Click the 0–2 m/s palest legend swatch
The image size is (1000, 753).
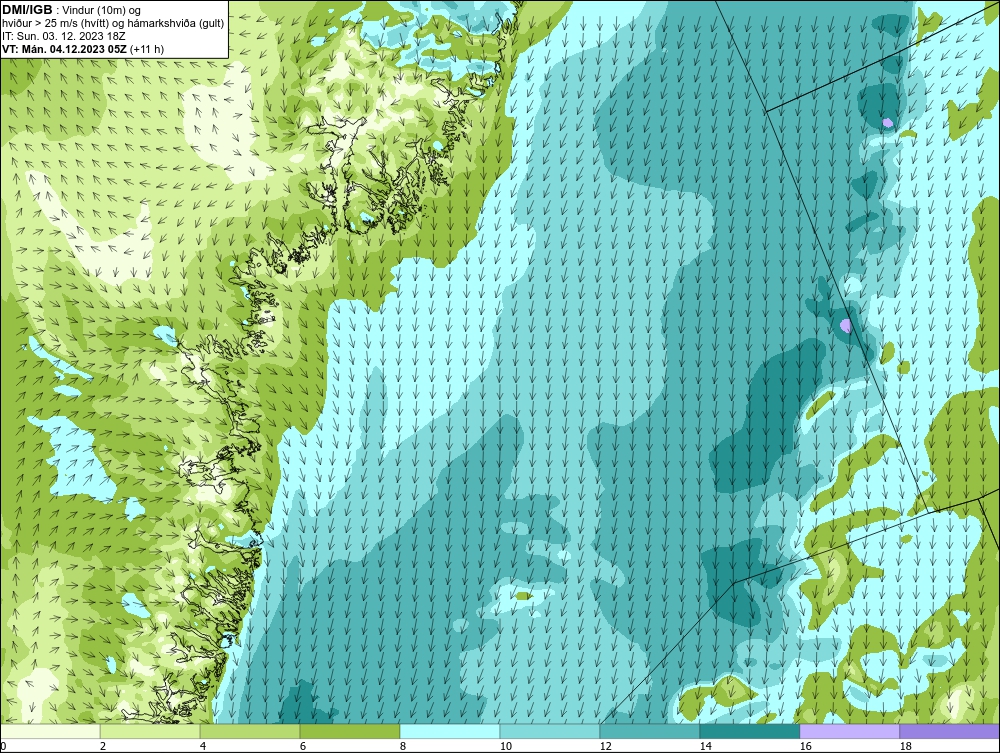point(50,731)
